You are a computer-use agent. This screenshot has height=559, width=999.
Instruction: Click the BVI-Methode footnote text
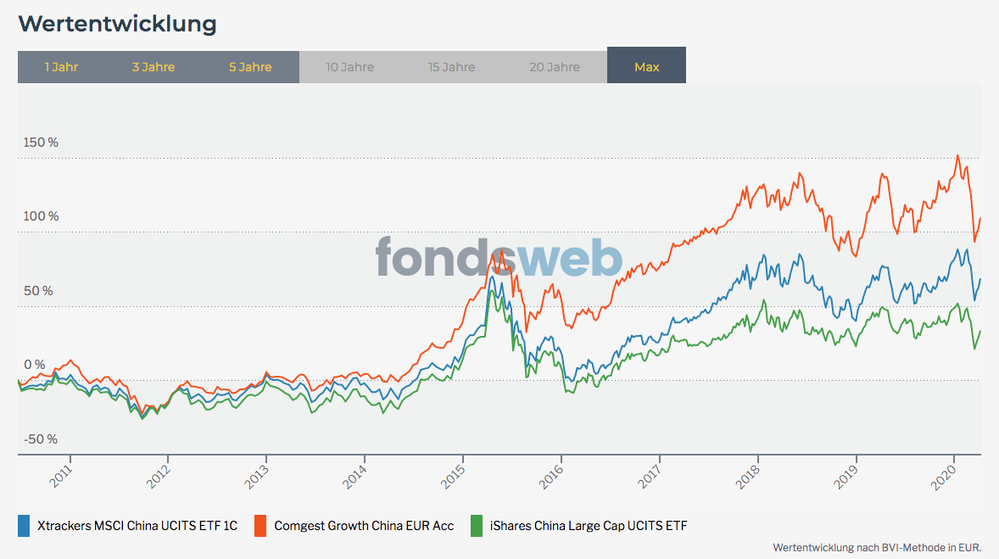click(877, 547)
